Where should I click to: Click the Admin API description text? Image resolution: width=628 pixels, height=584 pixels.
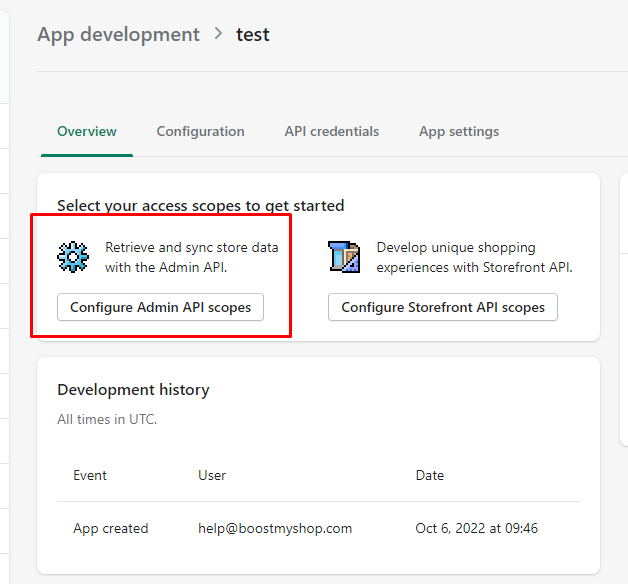[191, 257]
